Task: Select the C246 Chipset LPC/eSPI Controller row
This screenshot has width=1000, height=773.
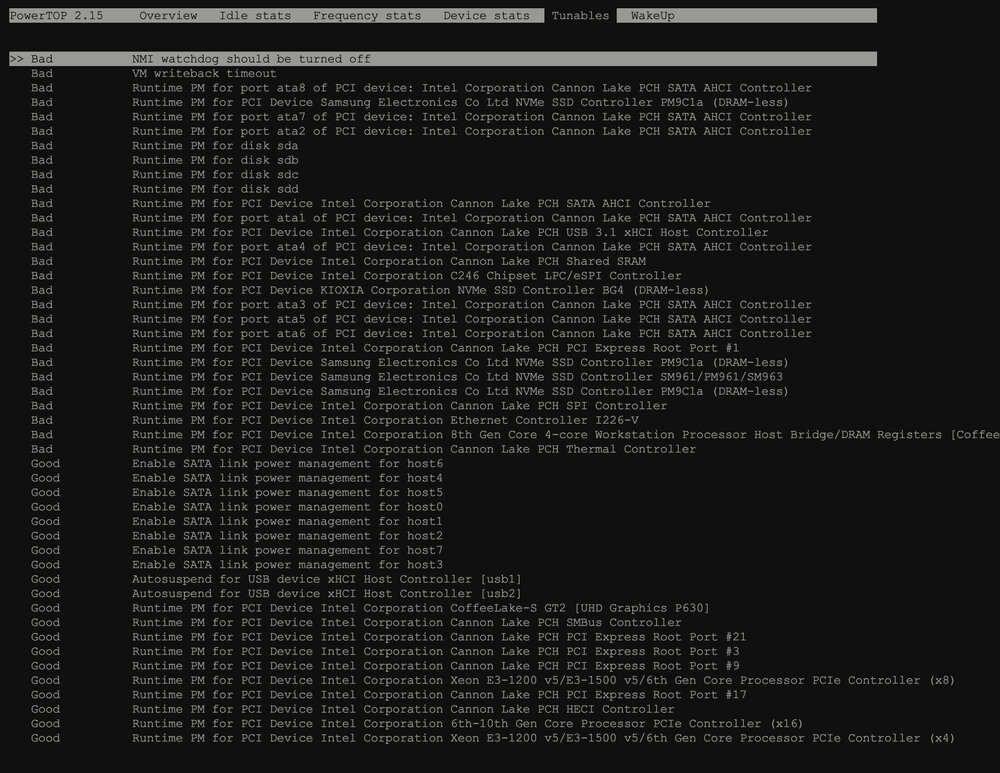Action: point(356,276)
